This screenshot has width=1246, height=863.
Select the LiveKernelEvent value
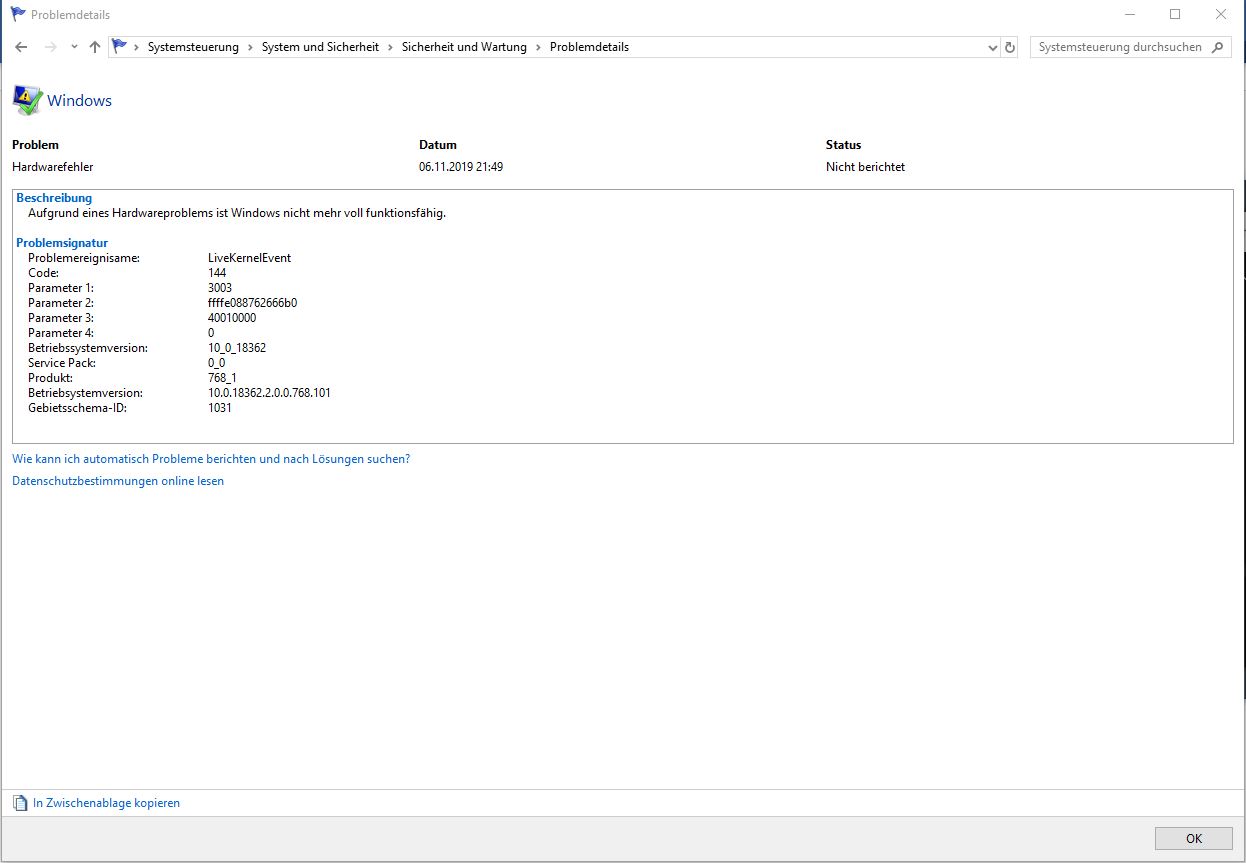point(249,258)
